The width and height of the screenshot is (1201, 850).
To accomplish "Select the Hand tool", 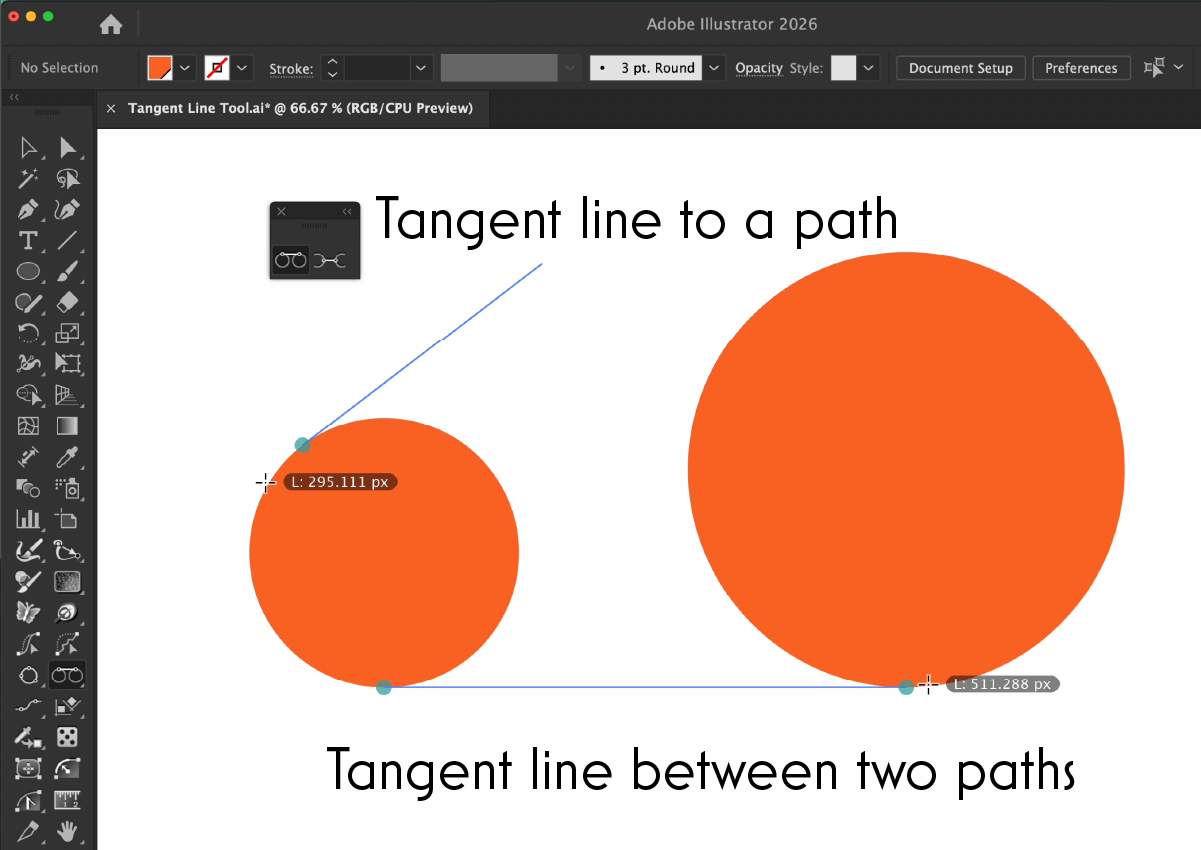I will [x=67, y=830].
